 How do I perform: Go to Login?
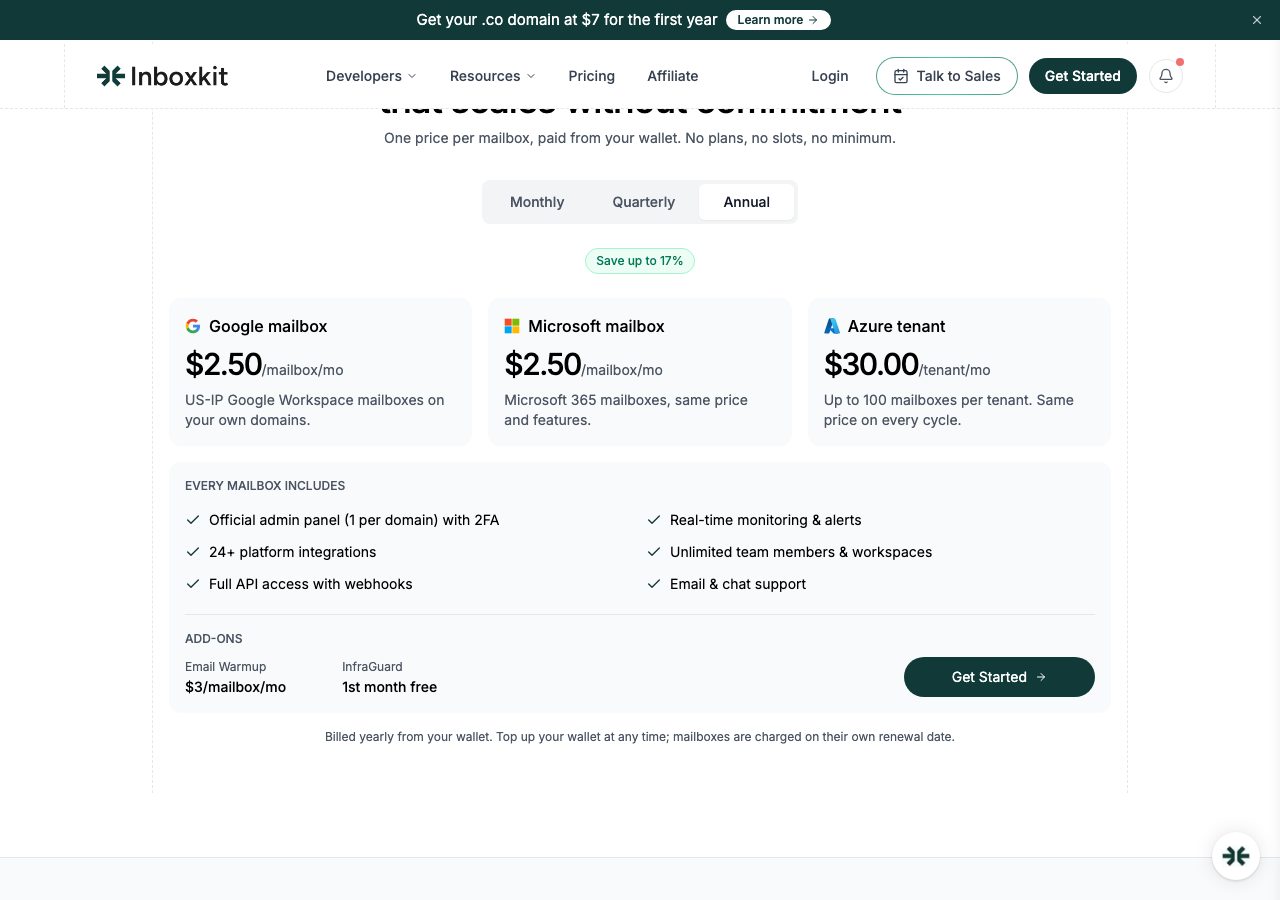830,76
